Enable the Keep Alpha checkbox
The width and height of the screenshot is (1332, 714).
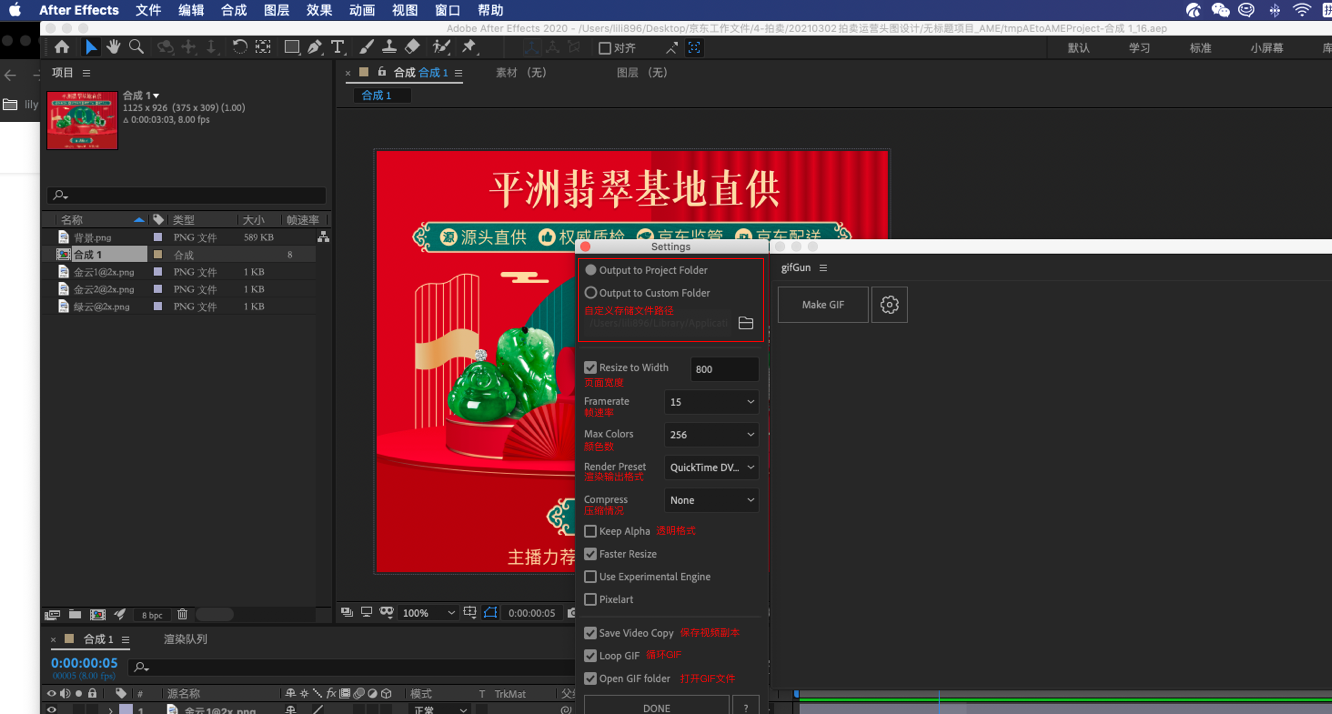coord(590,531)
